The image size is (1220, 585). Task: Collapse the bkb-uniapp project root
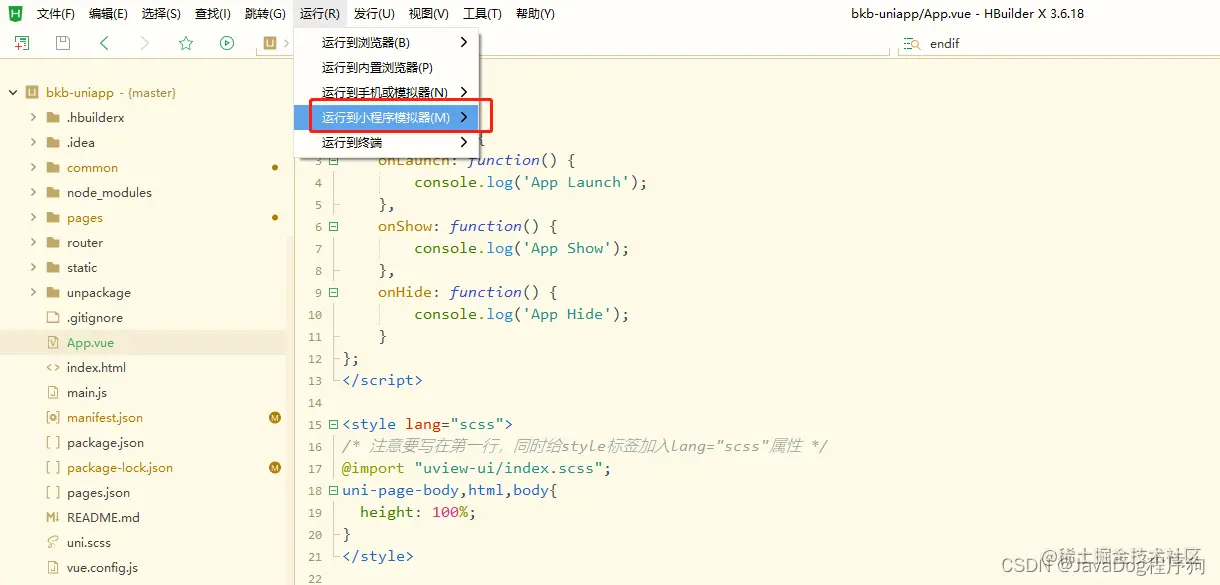click(13, 92)
